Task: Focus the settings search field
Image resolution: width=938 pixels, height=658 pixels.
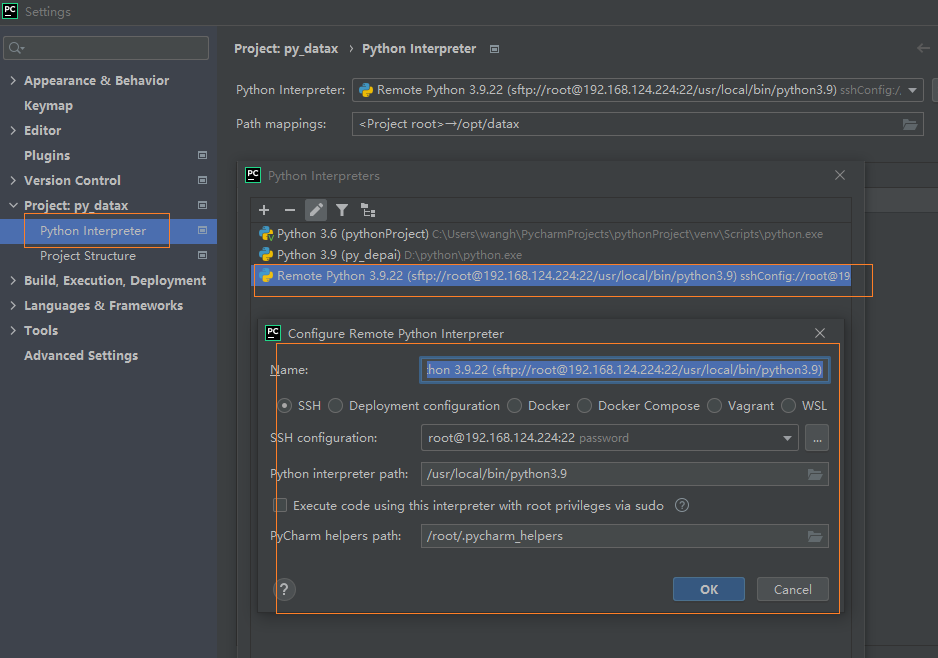Action: tap(106, 48)
